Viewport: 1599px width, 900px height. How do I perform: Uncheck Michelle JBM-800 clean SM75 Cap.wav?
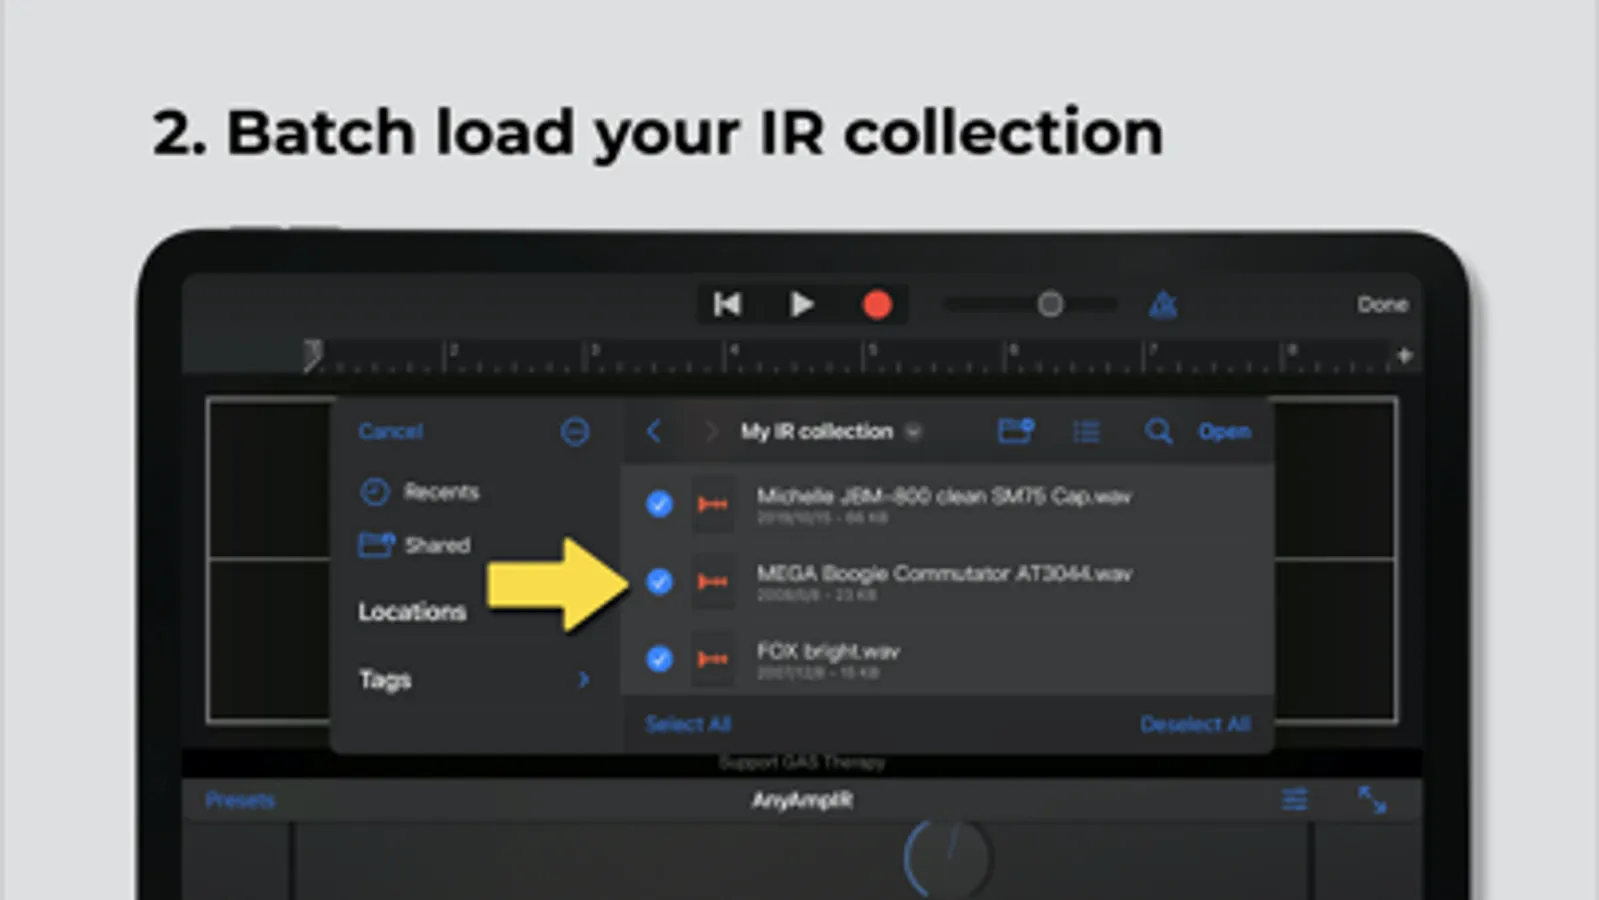(659, 504)
